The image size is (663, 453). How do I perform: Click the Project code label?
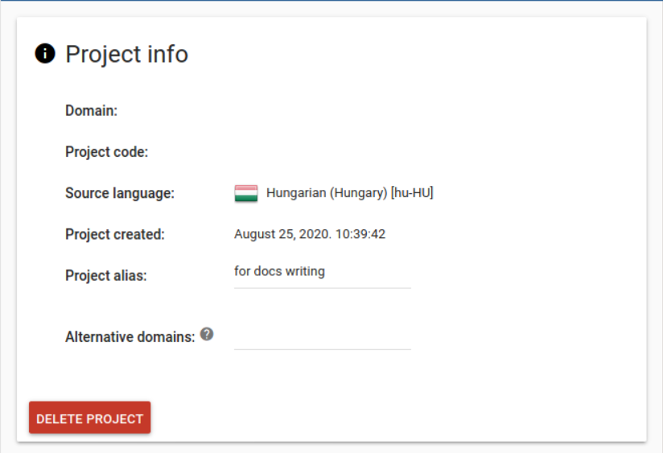click(107, 152)
